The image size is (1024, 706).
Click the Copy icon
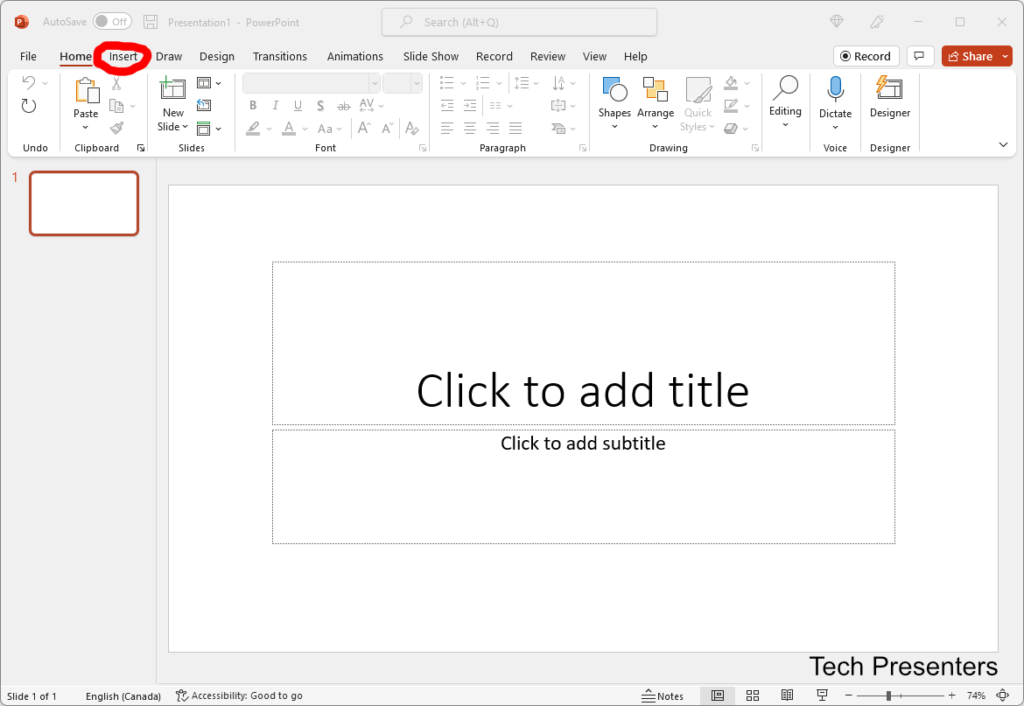coord(116,106)
